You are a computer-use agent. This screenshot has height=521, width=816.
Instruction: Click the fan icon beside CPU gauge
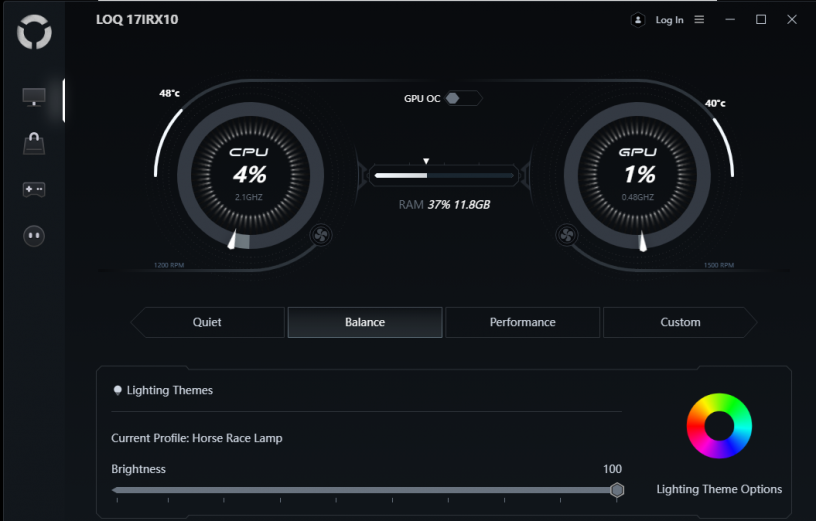tap(322, 236)
